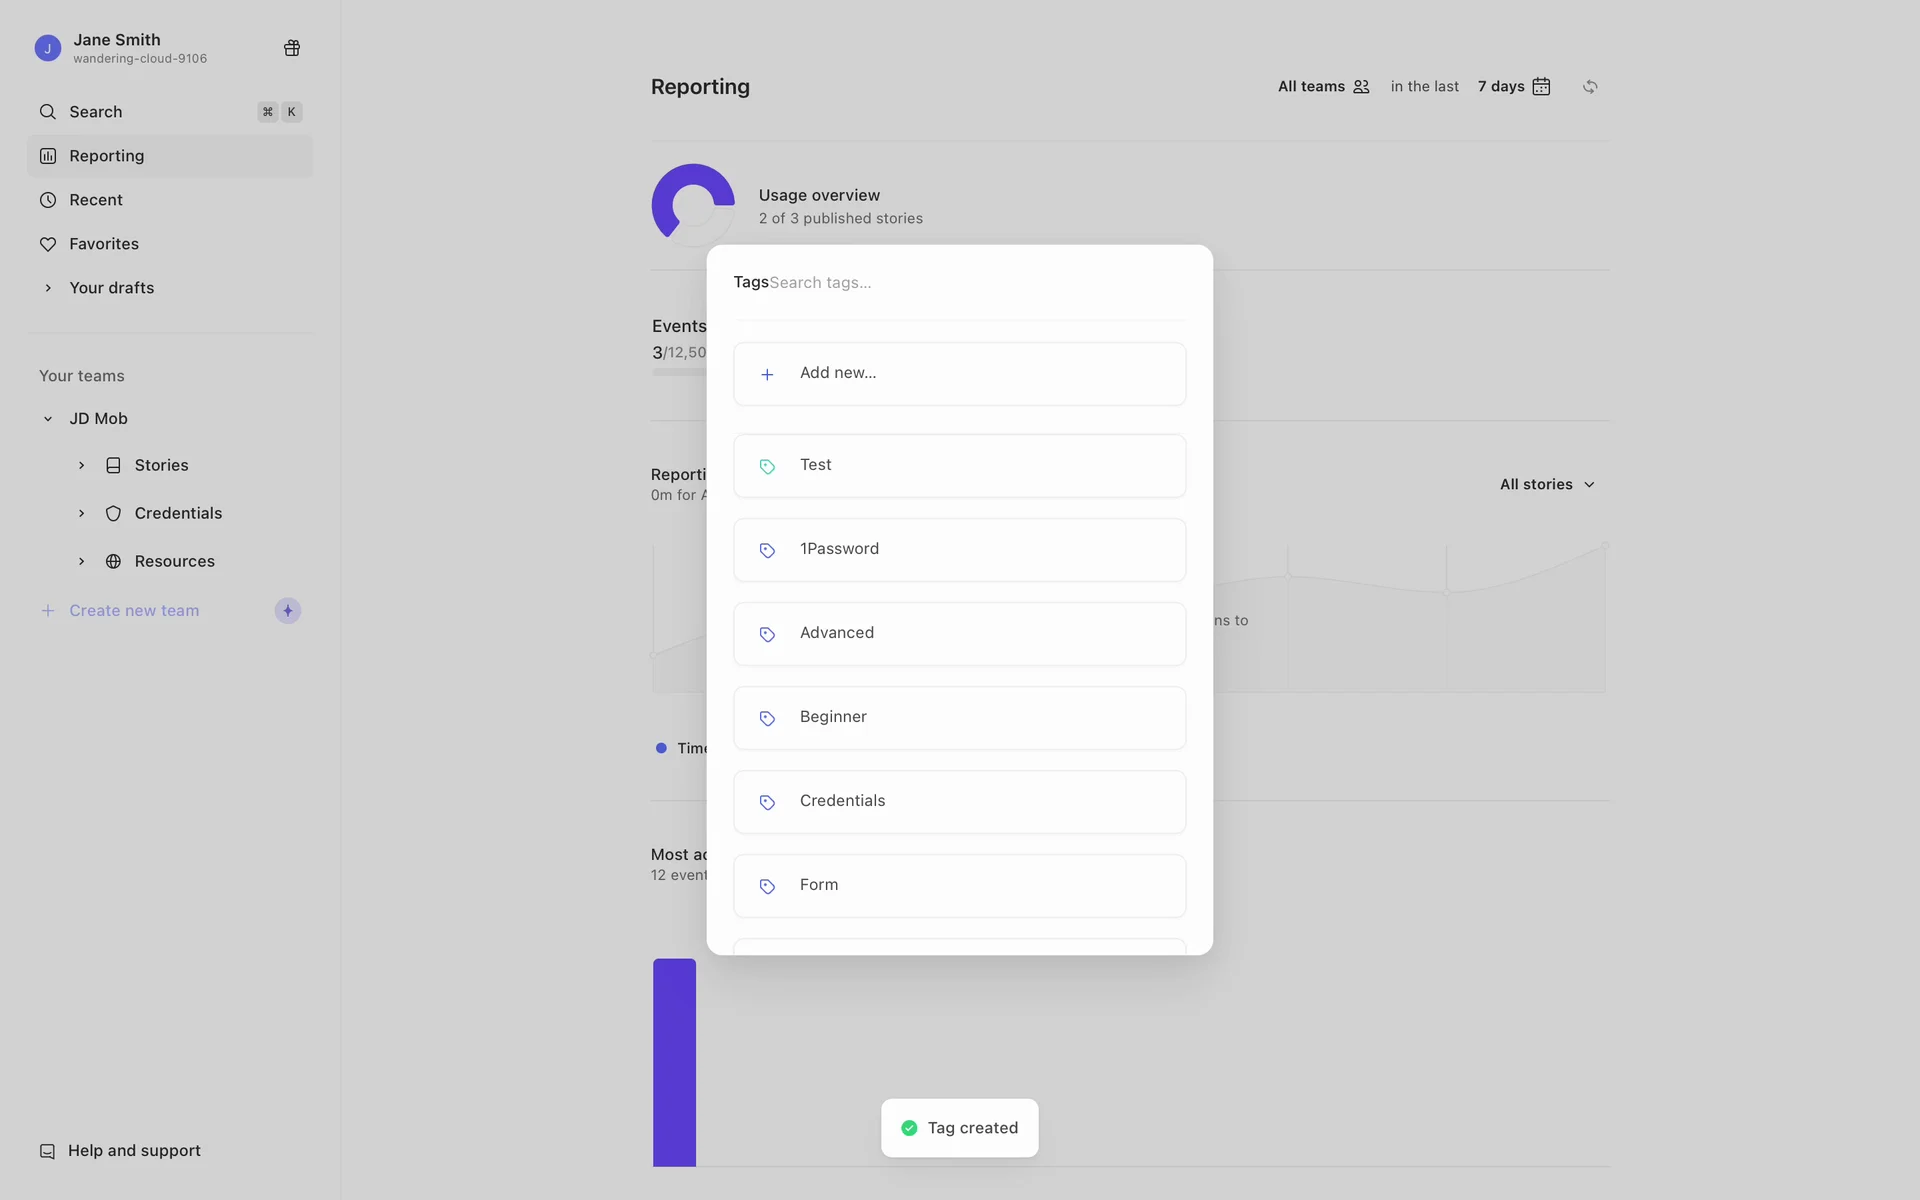Click the globe icon for Resources
This screenshot has width=1920, height=1200.
click(114, 562)
